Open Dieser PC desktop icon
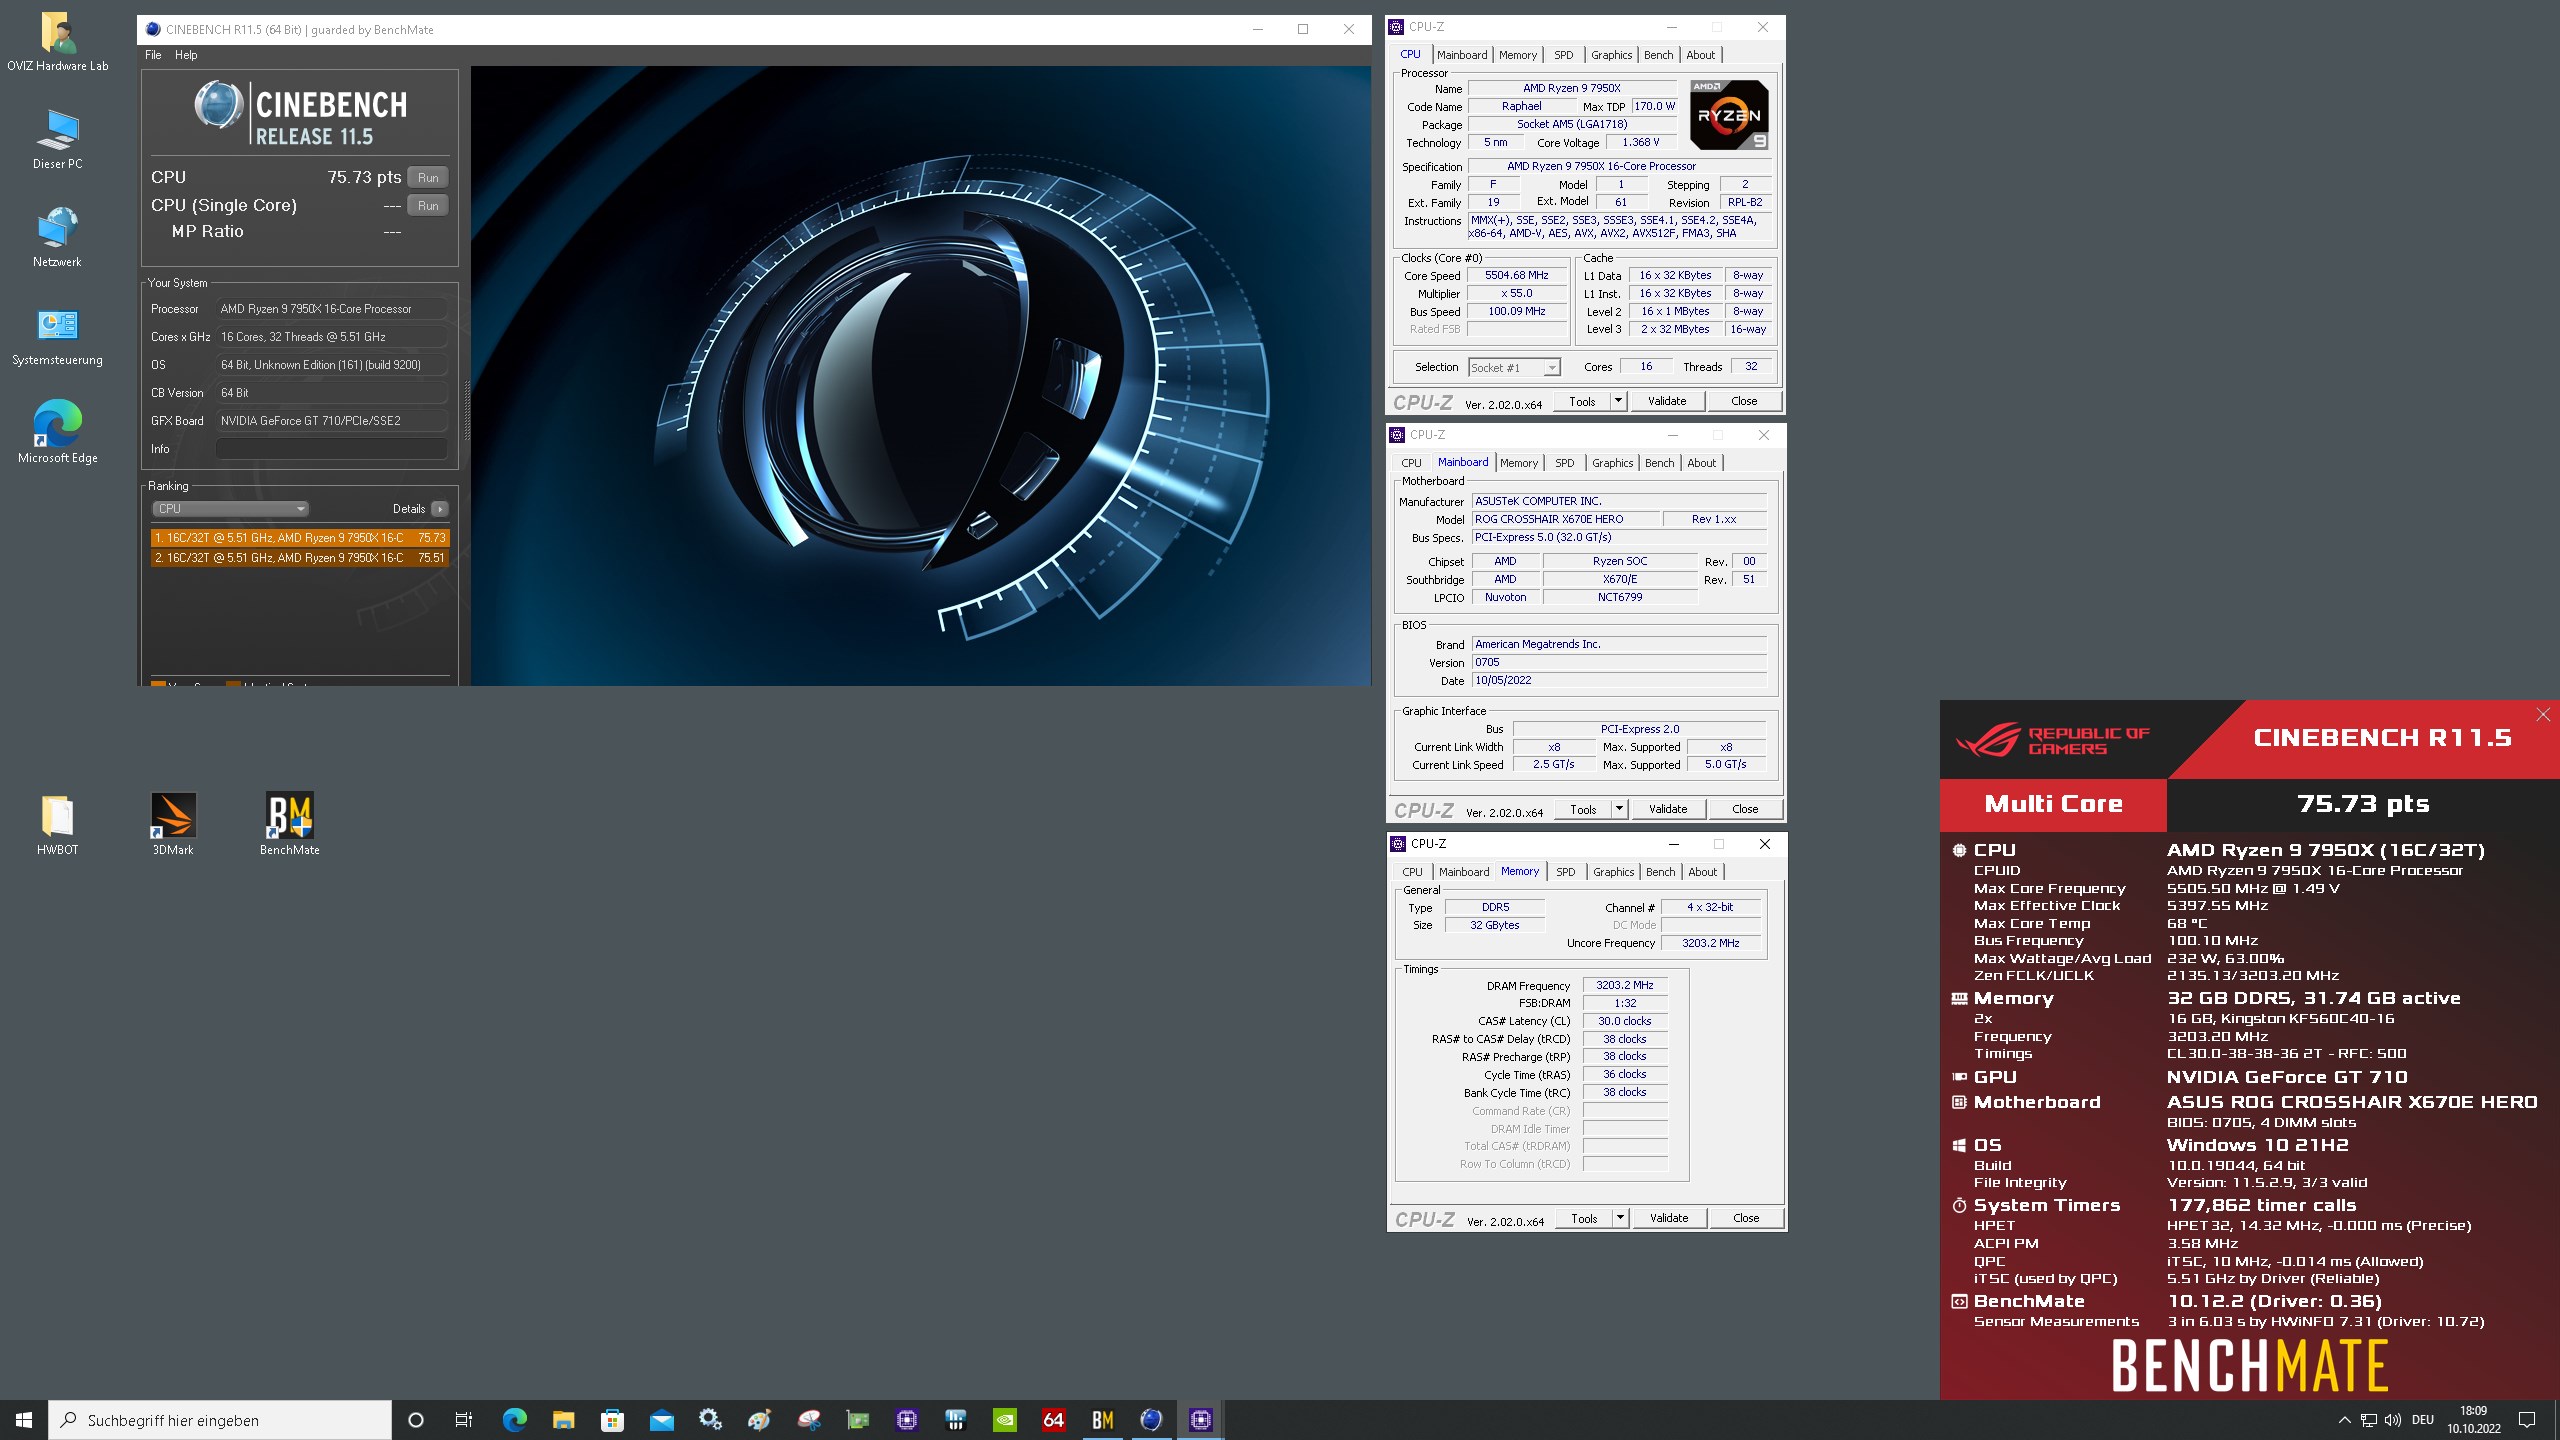The image size is (2560, 1440). pyautogui.click(x=57, y=139)
